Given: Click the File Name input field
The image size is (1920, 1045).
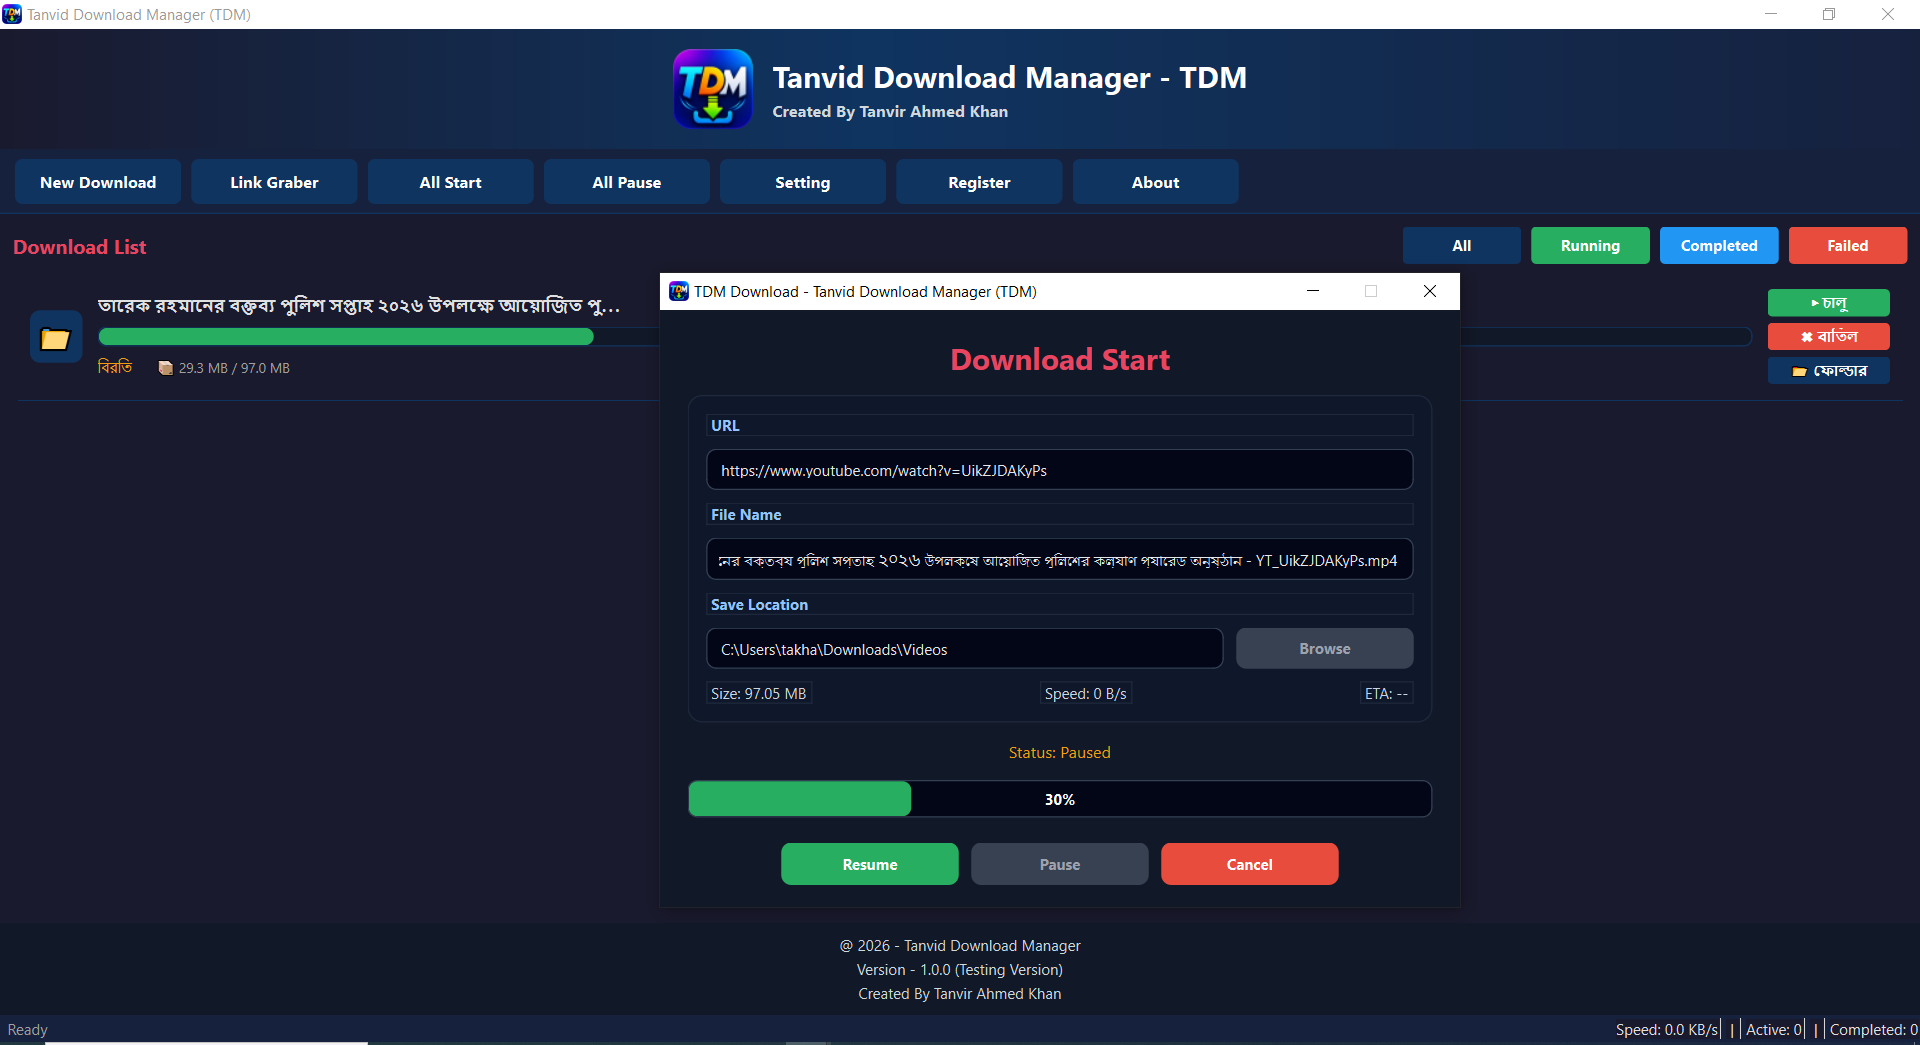Looking at the screenshot, I should (1060, 560).
